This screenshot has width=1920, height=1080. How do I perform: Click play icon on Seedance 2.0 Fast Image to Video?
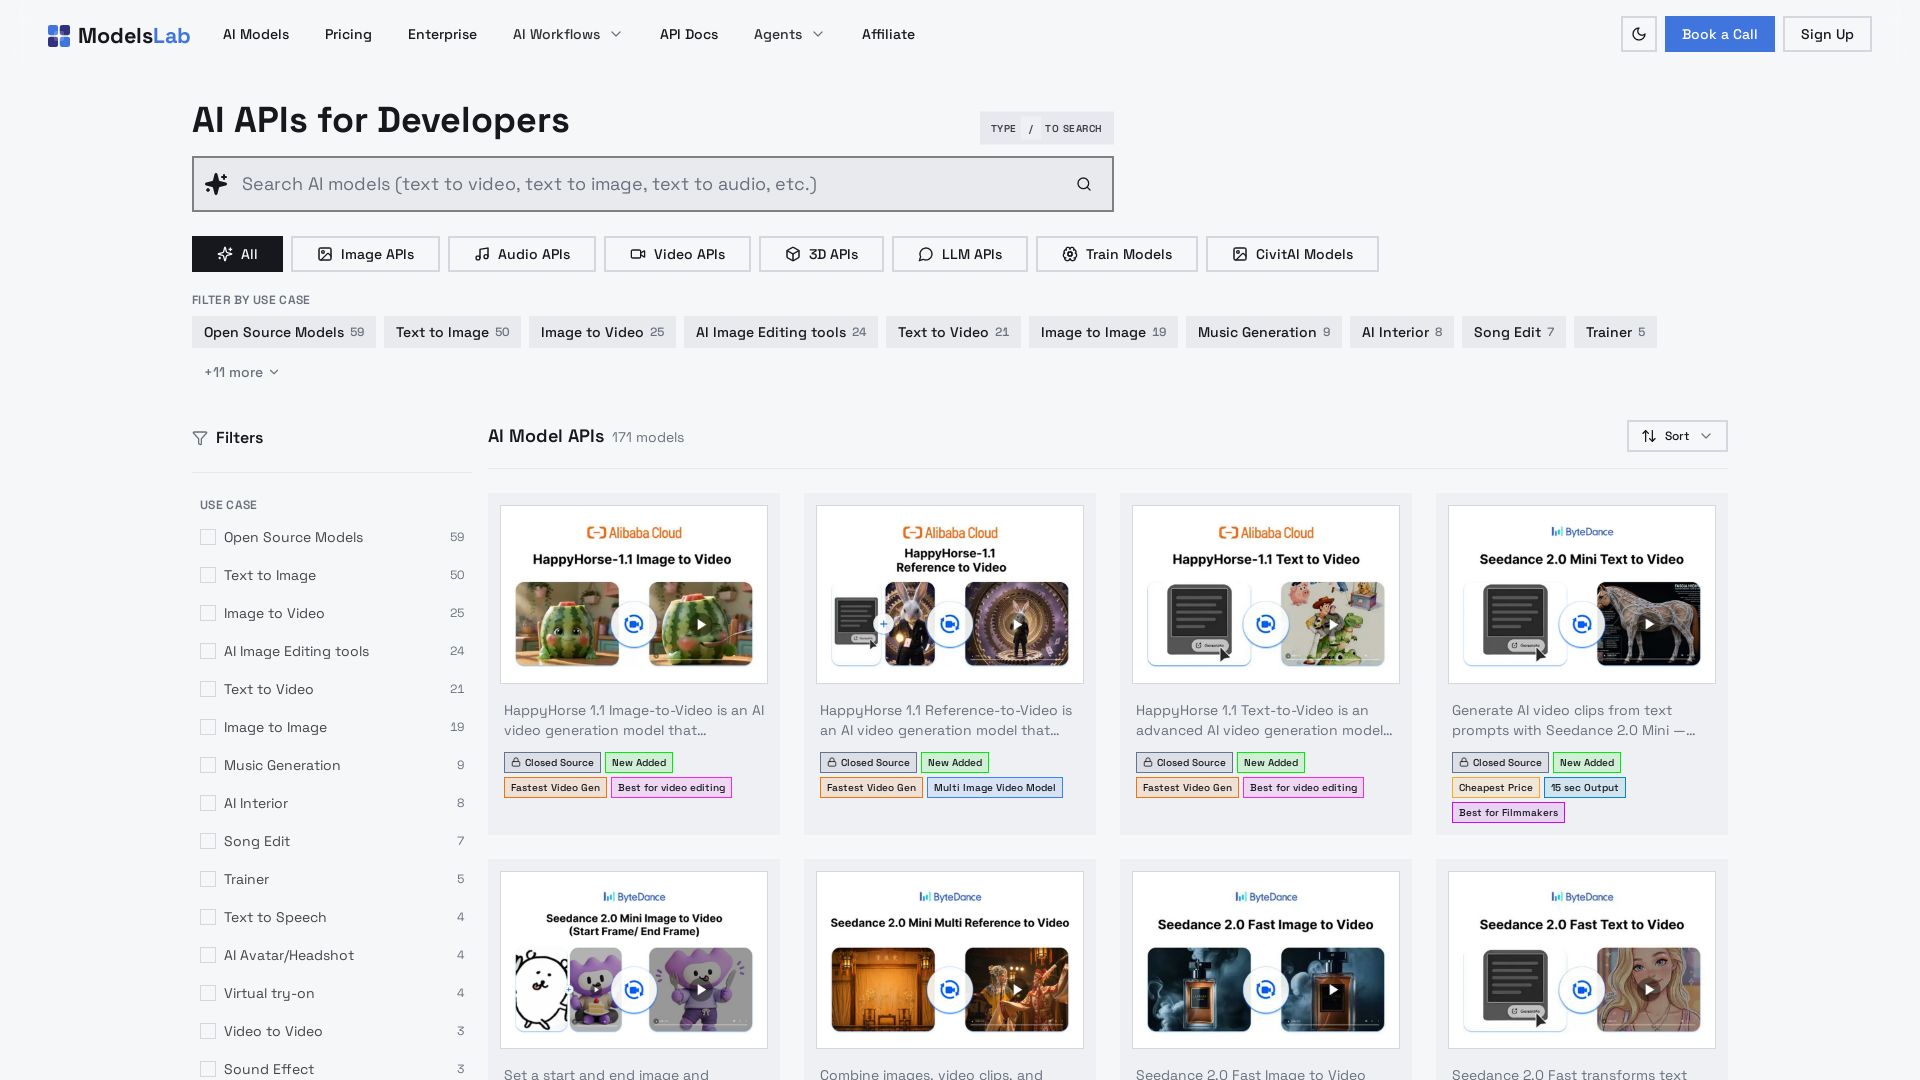[x=1333, y=990]
